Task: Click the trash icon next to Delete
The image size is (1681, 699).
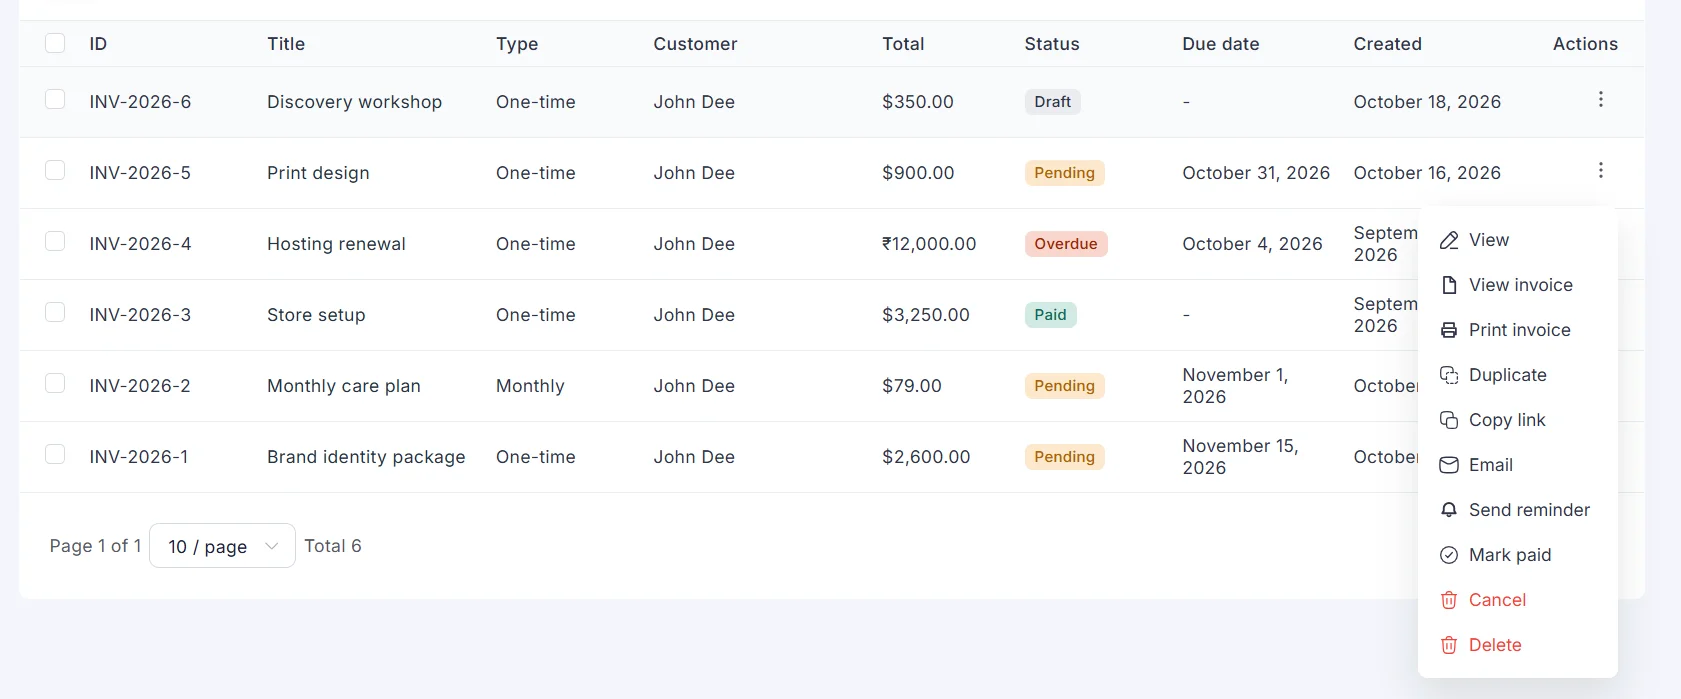Action: click(1448, 645)
